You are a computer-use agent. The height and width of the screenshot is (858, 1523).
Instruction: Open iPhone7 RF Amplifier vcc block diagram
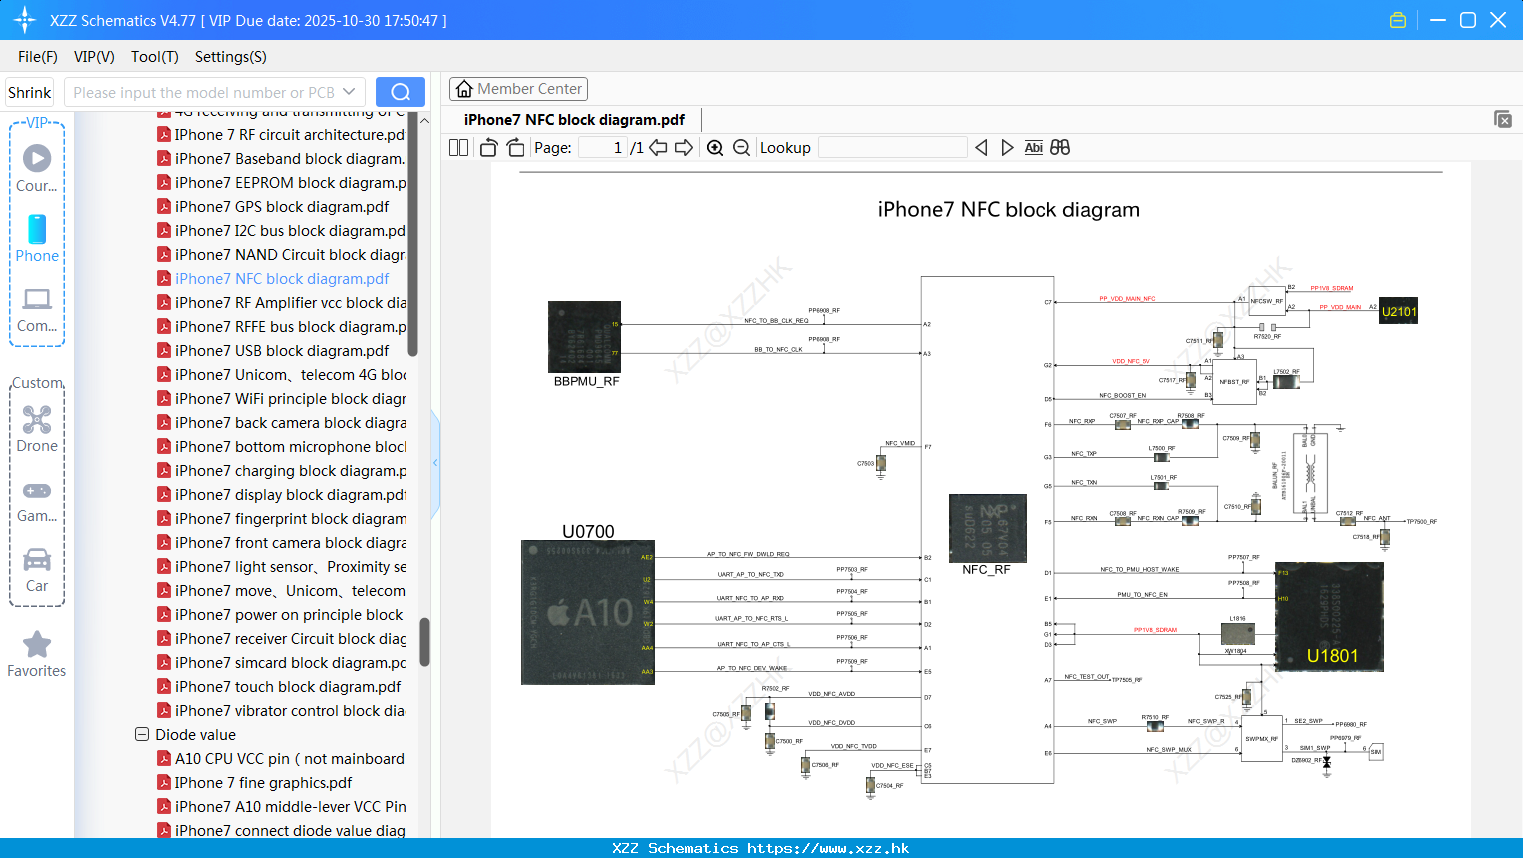click(281, 303)
